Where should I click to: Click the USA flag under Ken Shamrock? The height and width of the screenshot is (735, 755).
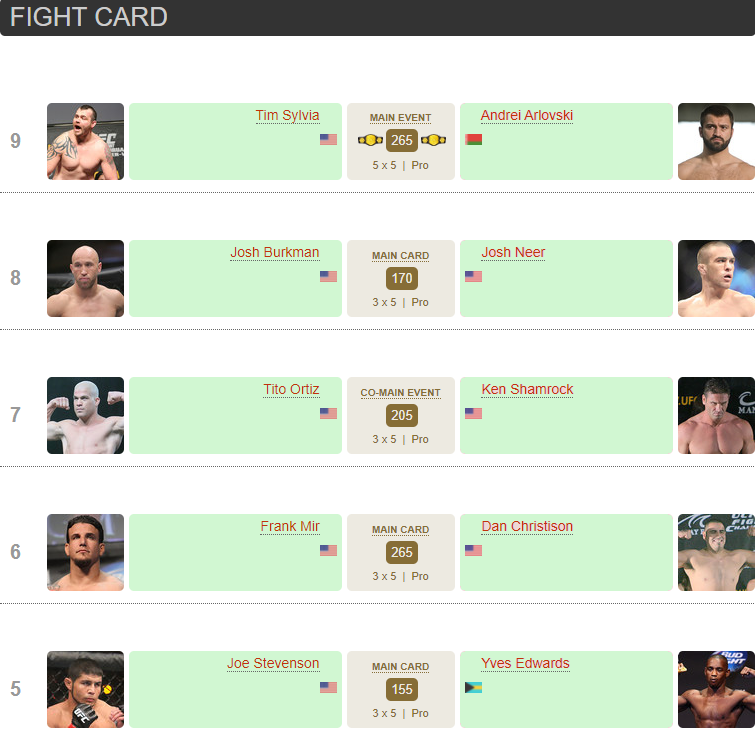click(473, 413)
